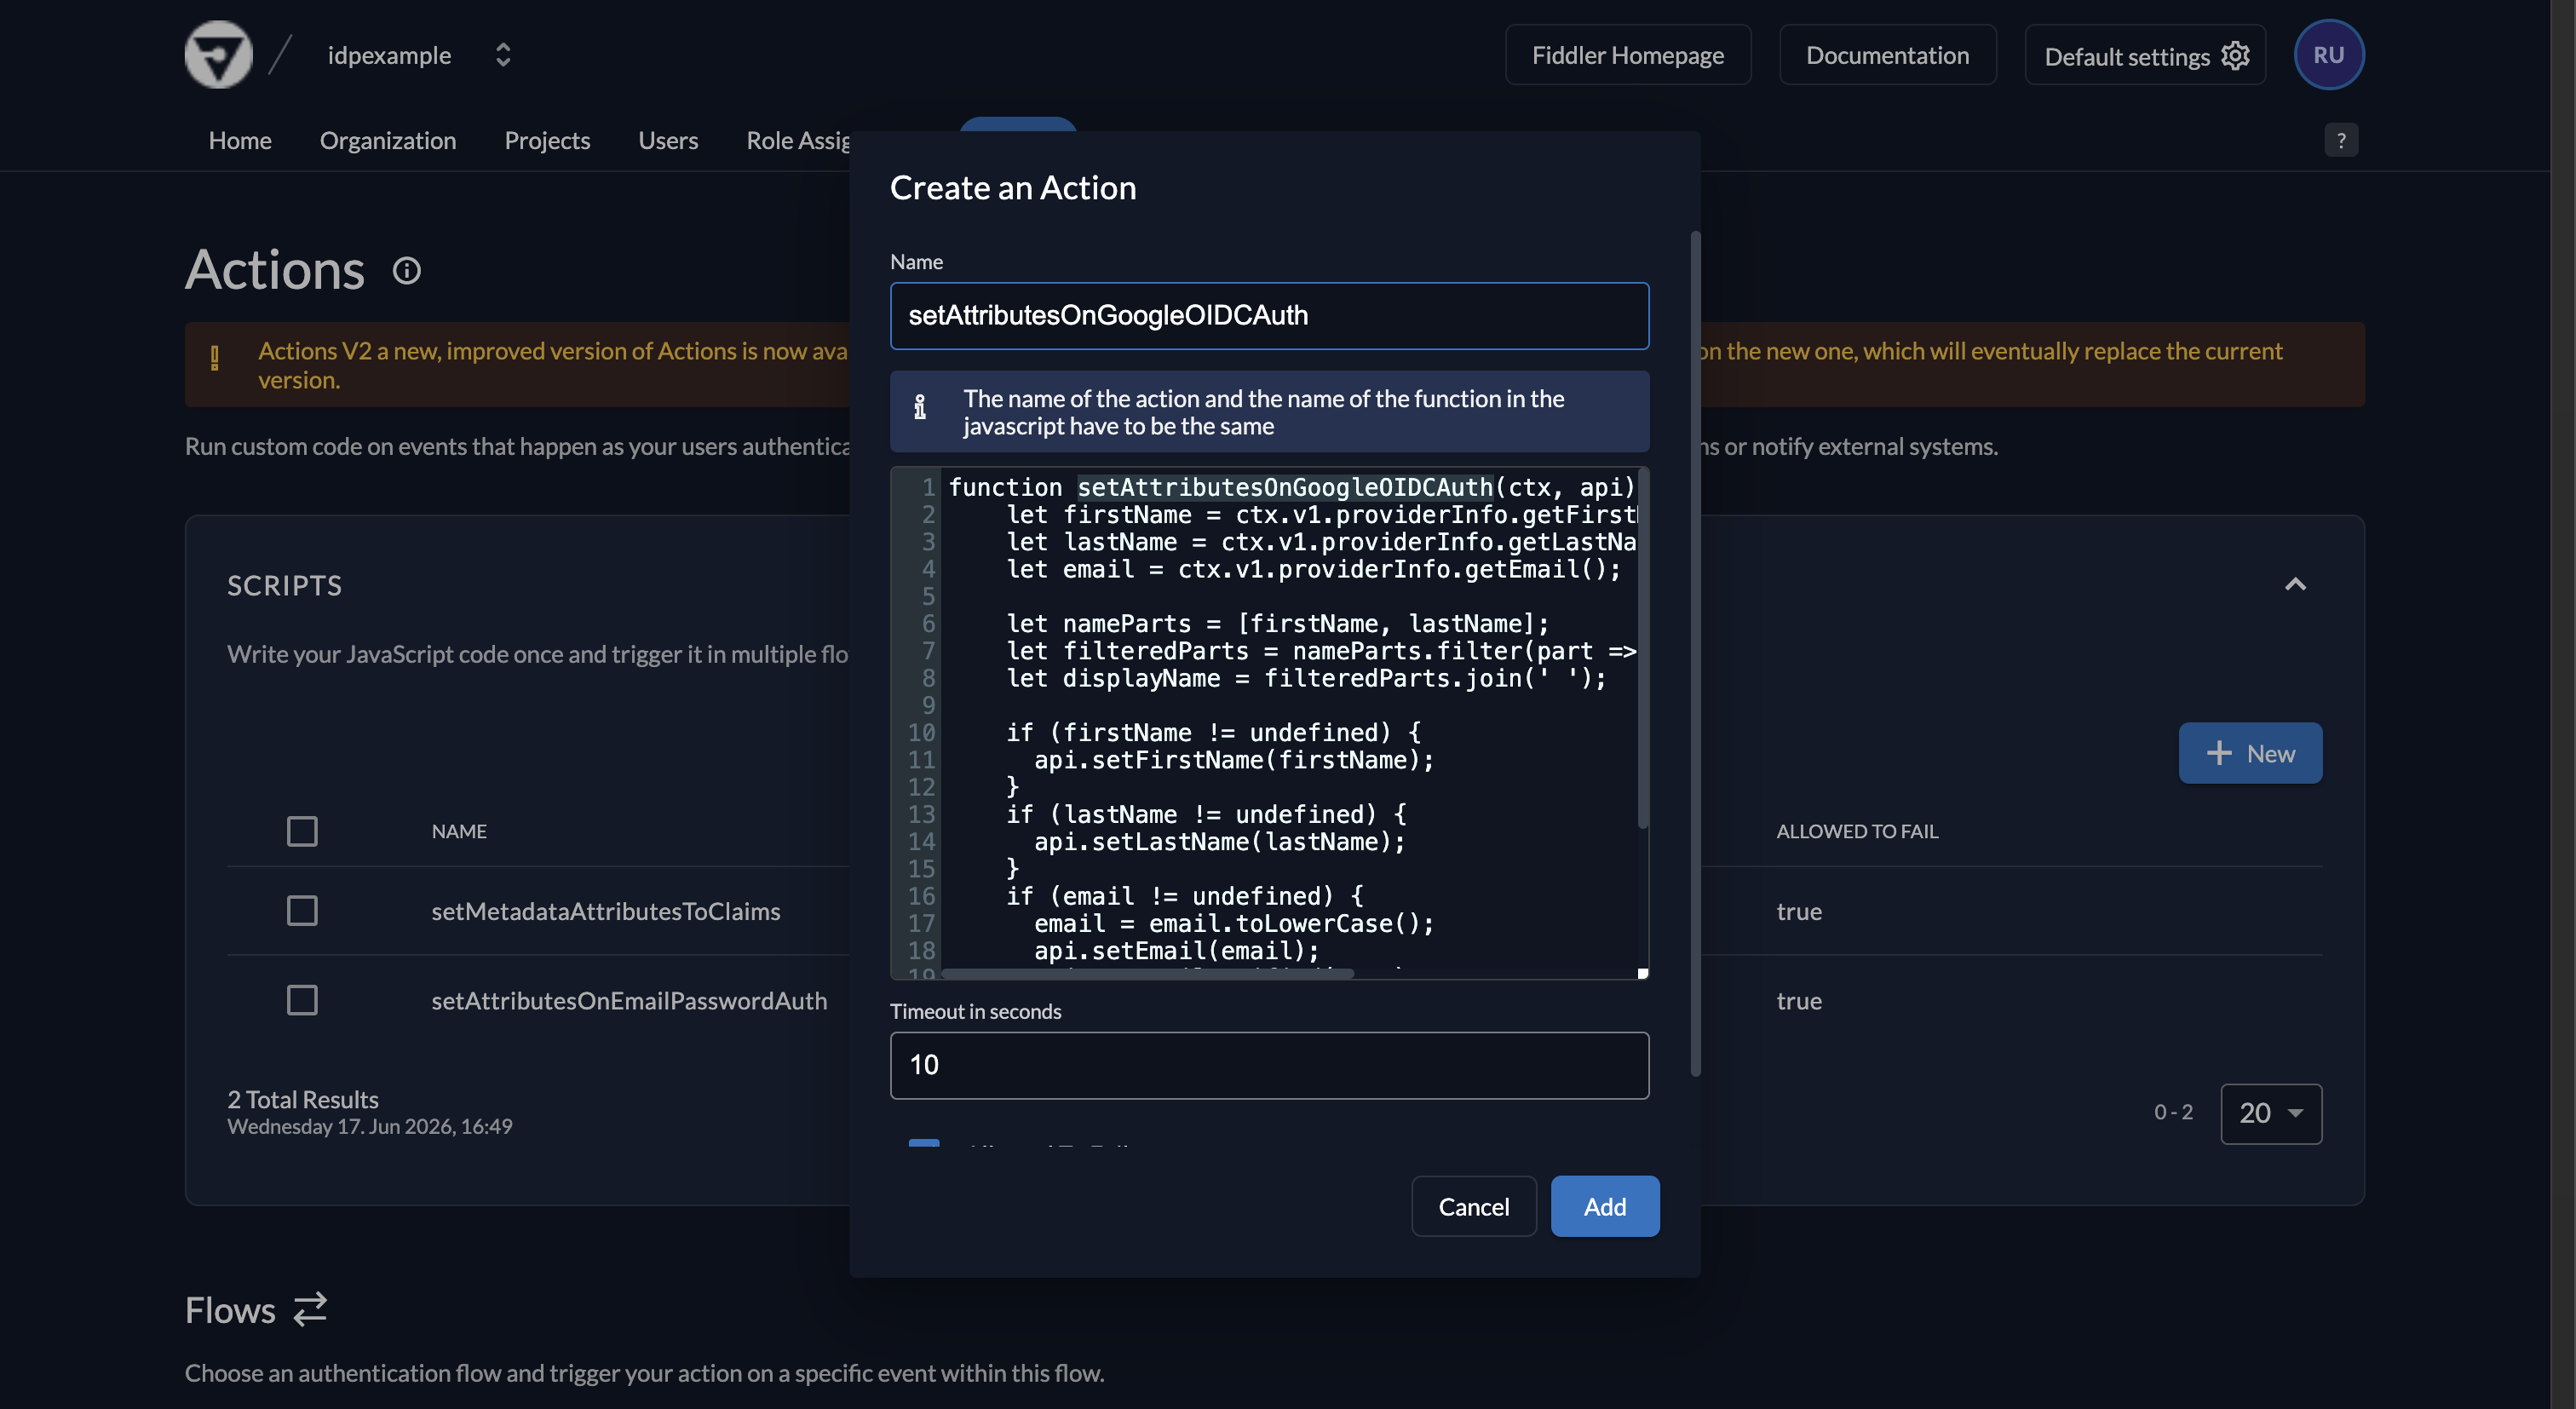The height and width of the screenshot is (1409, 2576).
Task: Click the action Name input field
Action: (x=1269, y=316)
